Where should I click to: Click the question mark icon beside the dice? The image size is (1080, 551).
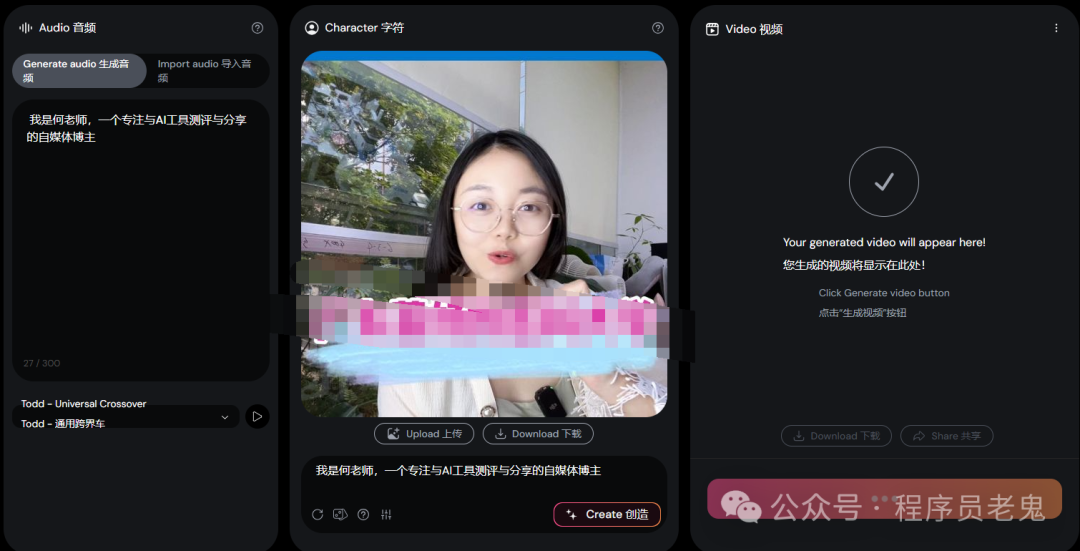click(363, 514)
